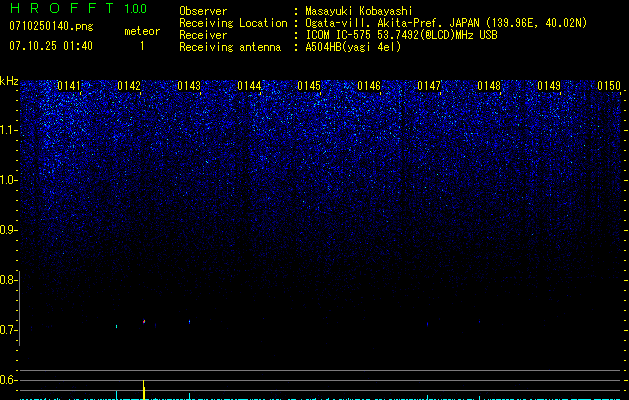Click the Receiving antenna field label
Image resolution: width=629 pixels, height=400 pixels.
pos(230,47)
